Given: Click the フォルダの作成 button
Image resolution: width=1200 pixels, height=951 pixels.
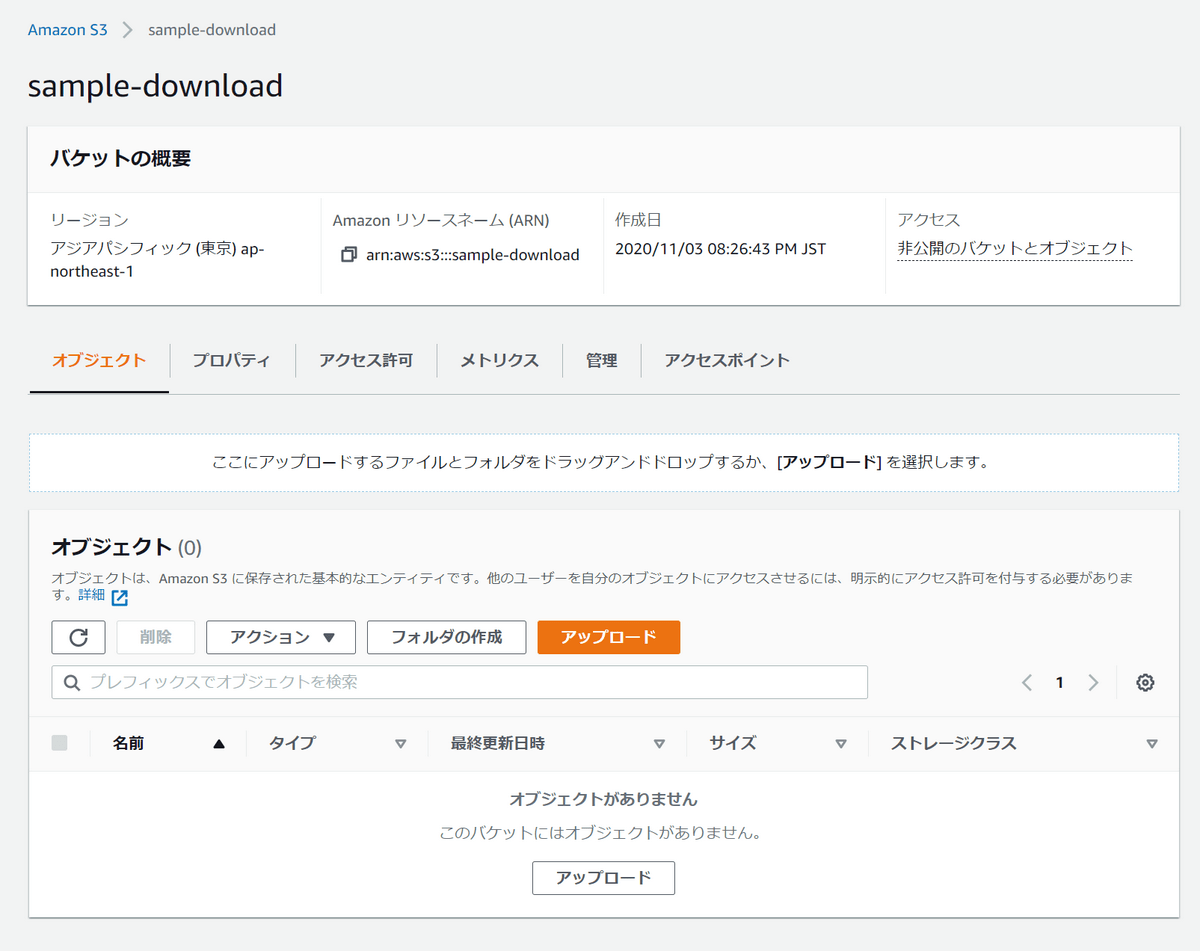Looking at the screenshot, I should click(x=446, y=637).
